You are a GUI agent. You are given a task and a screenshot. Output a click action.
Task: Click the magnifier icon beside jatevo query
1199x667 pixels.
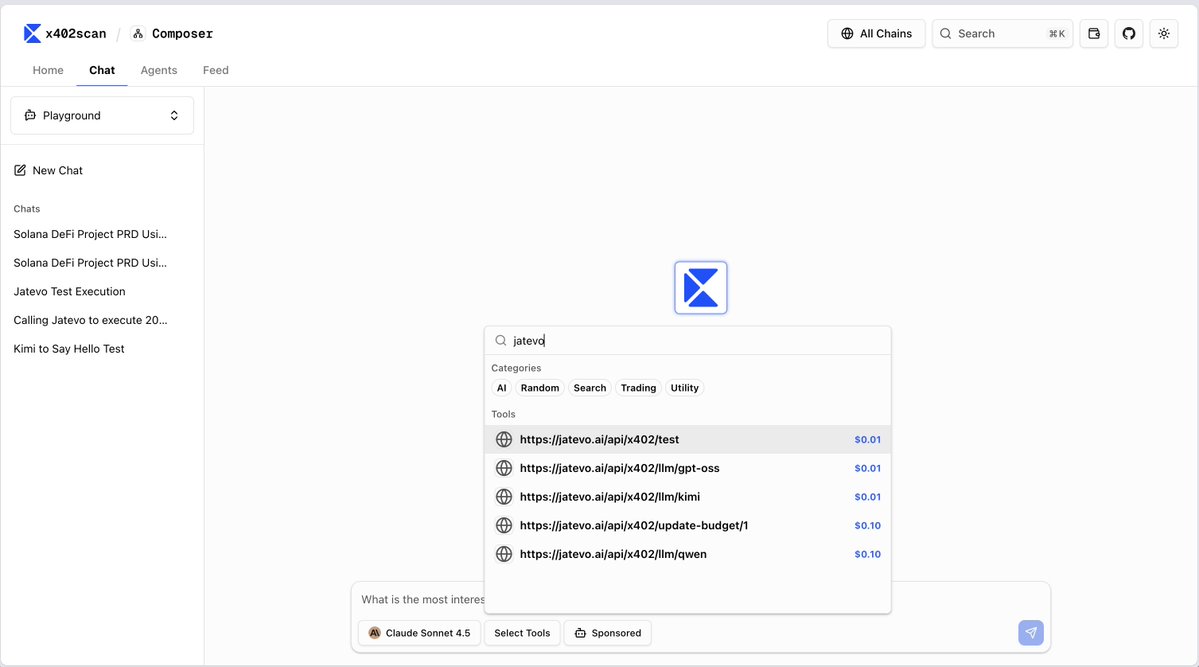pos(501,340)
